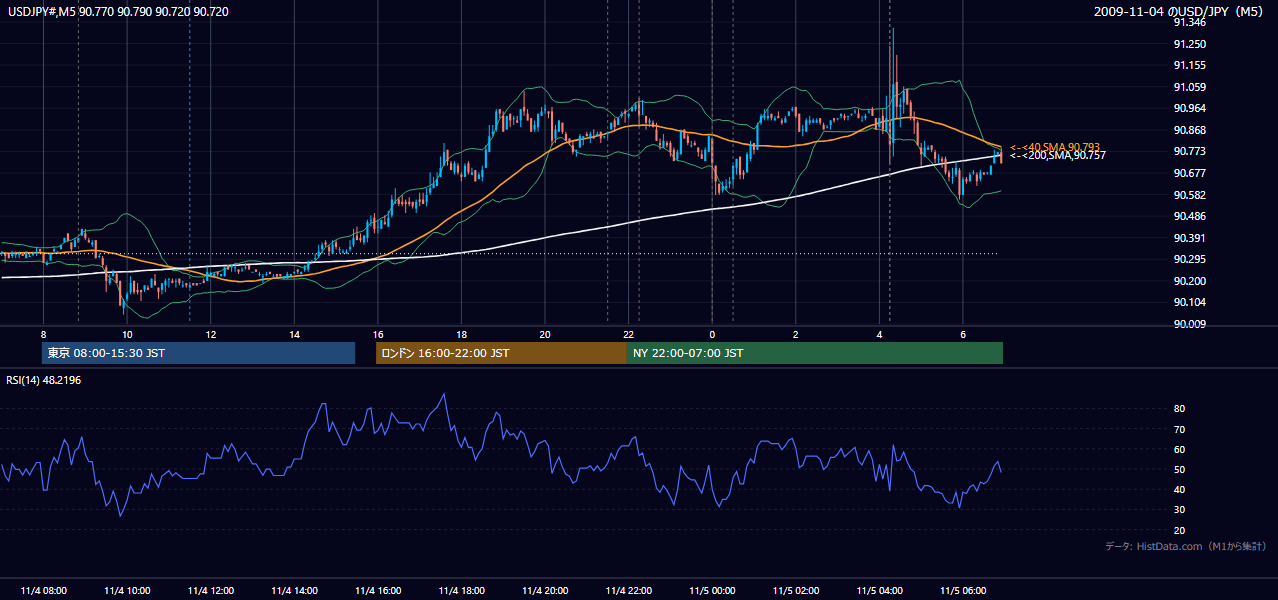Click hour tick 12 under the price chart

211,334
